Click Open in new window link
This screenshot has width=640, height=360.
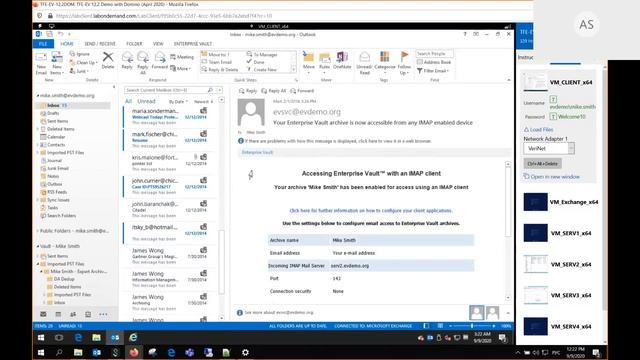(x=551, y=177)
